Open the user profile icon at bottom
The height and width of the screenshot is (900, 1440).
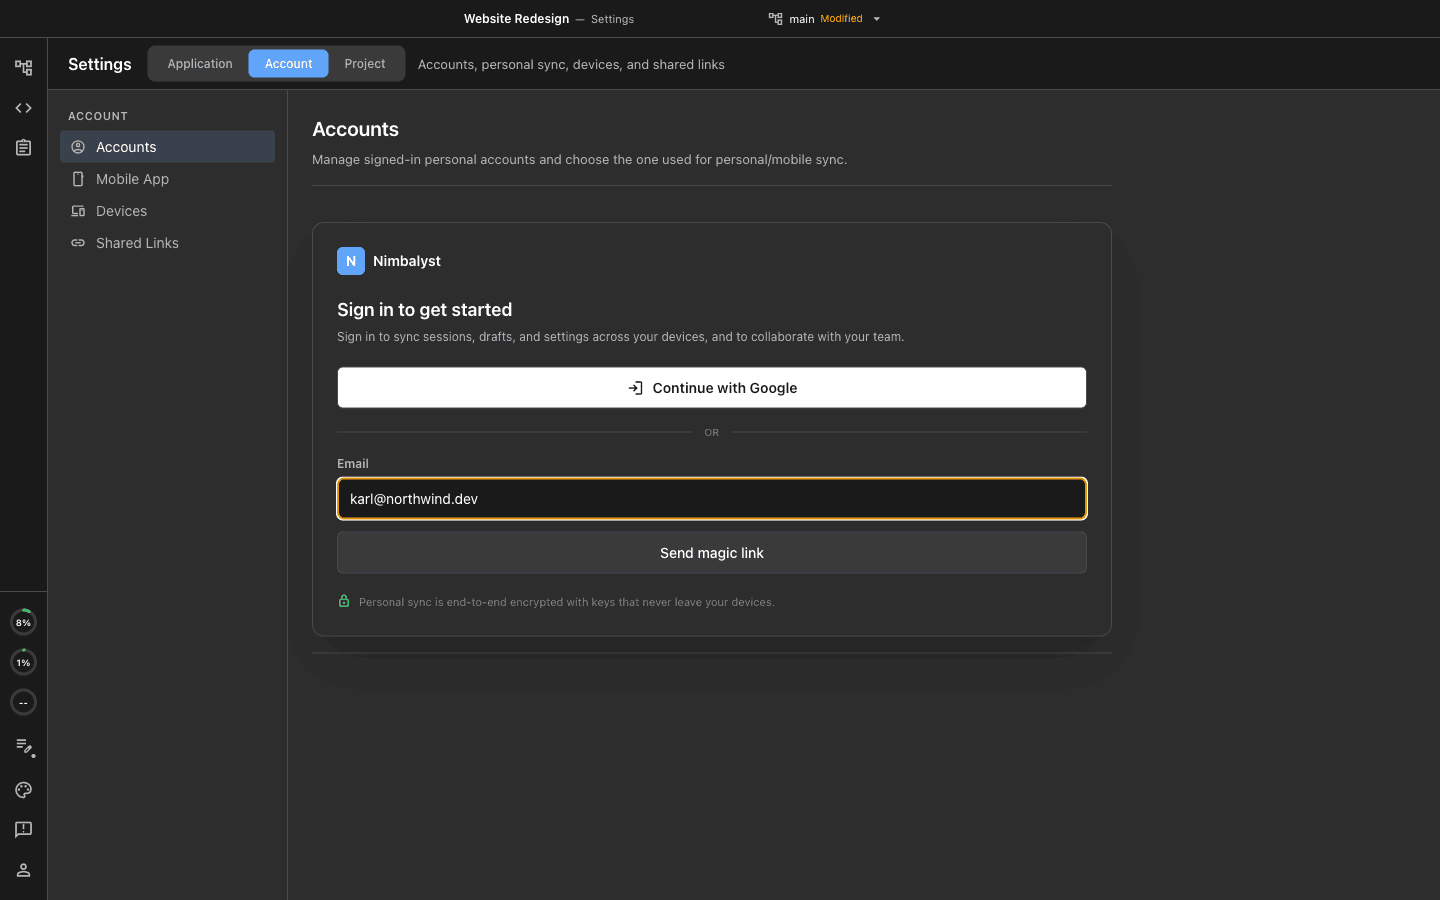point(23,870)
